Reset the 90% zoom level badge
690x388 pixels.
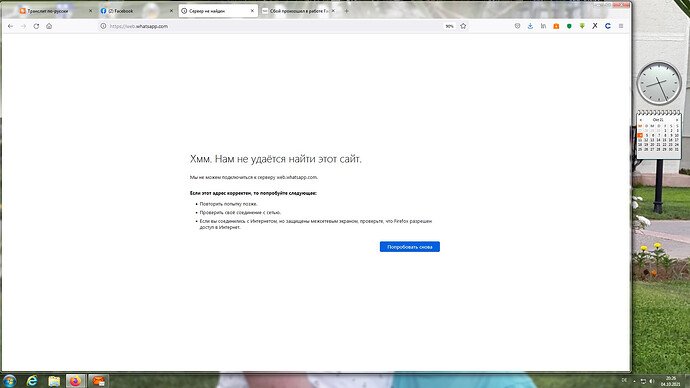(x=449, y=26)
